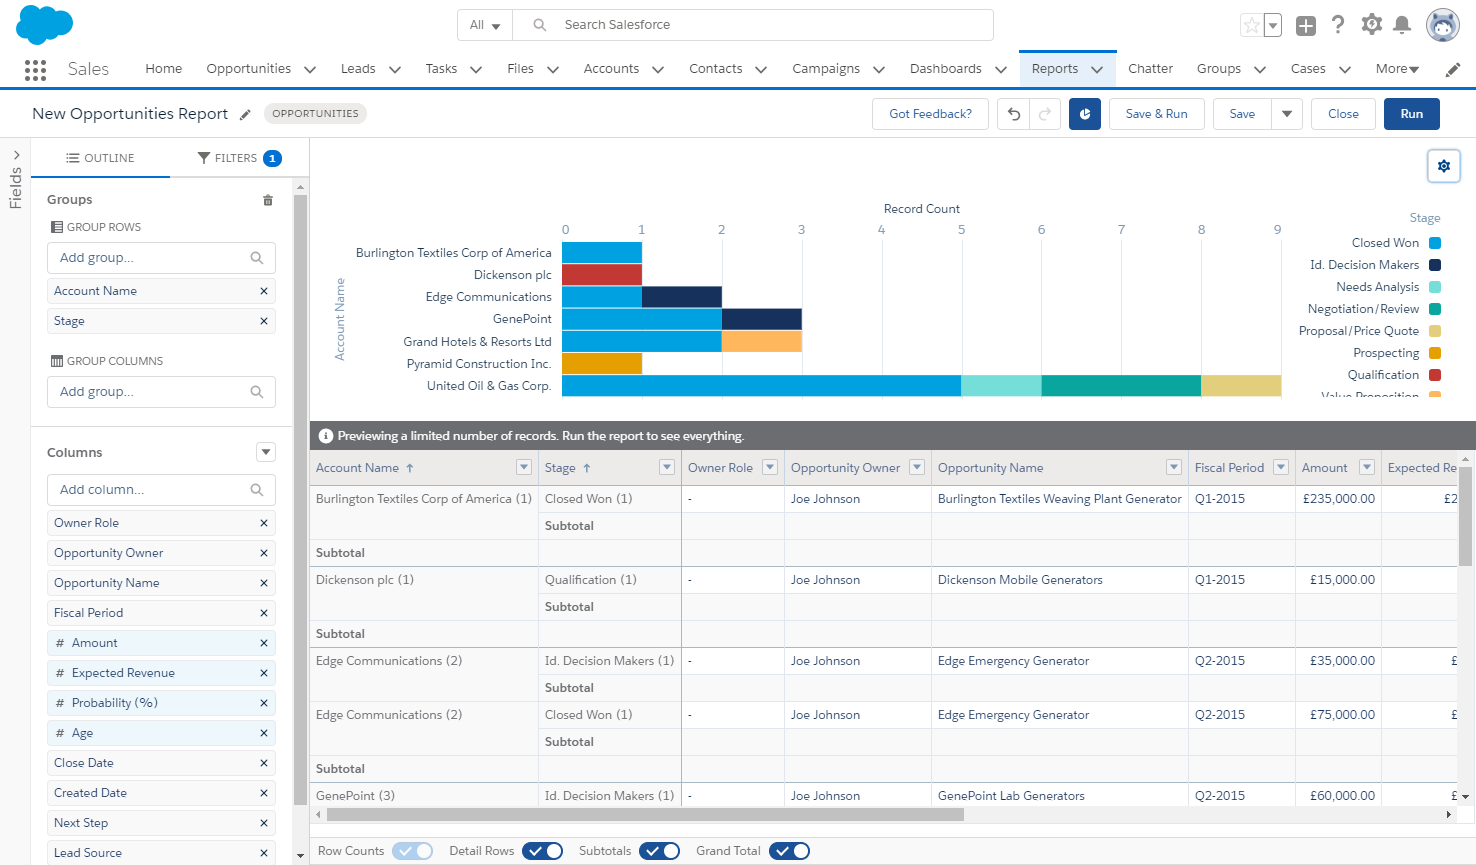
Task: Click the redo arrow button
Action: point(1045,114)
